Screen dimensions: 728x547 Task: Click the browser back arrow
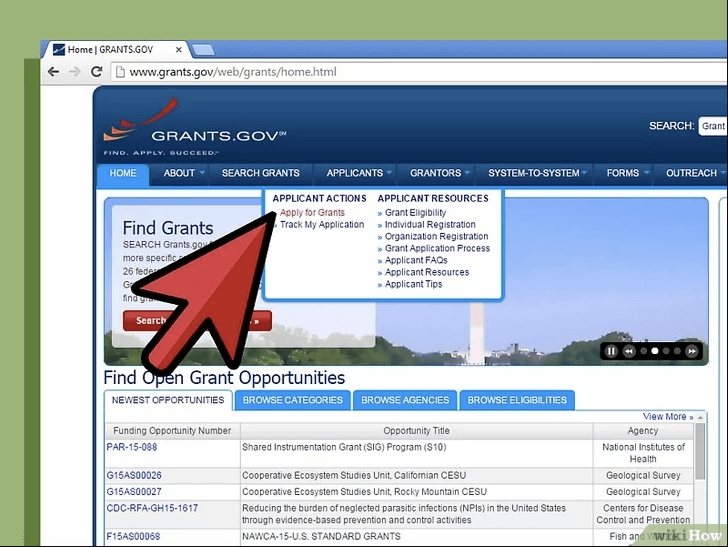[53, 72]
